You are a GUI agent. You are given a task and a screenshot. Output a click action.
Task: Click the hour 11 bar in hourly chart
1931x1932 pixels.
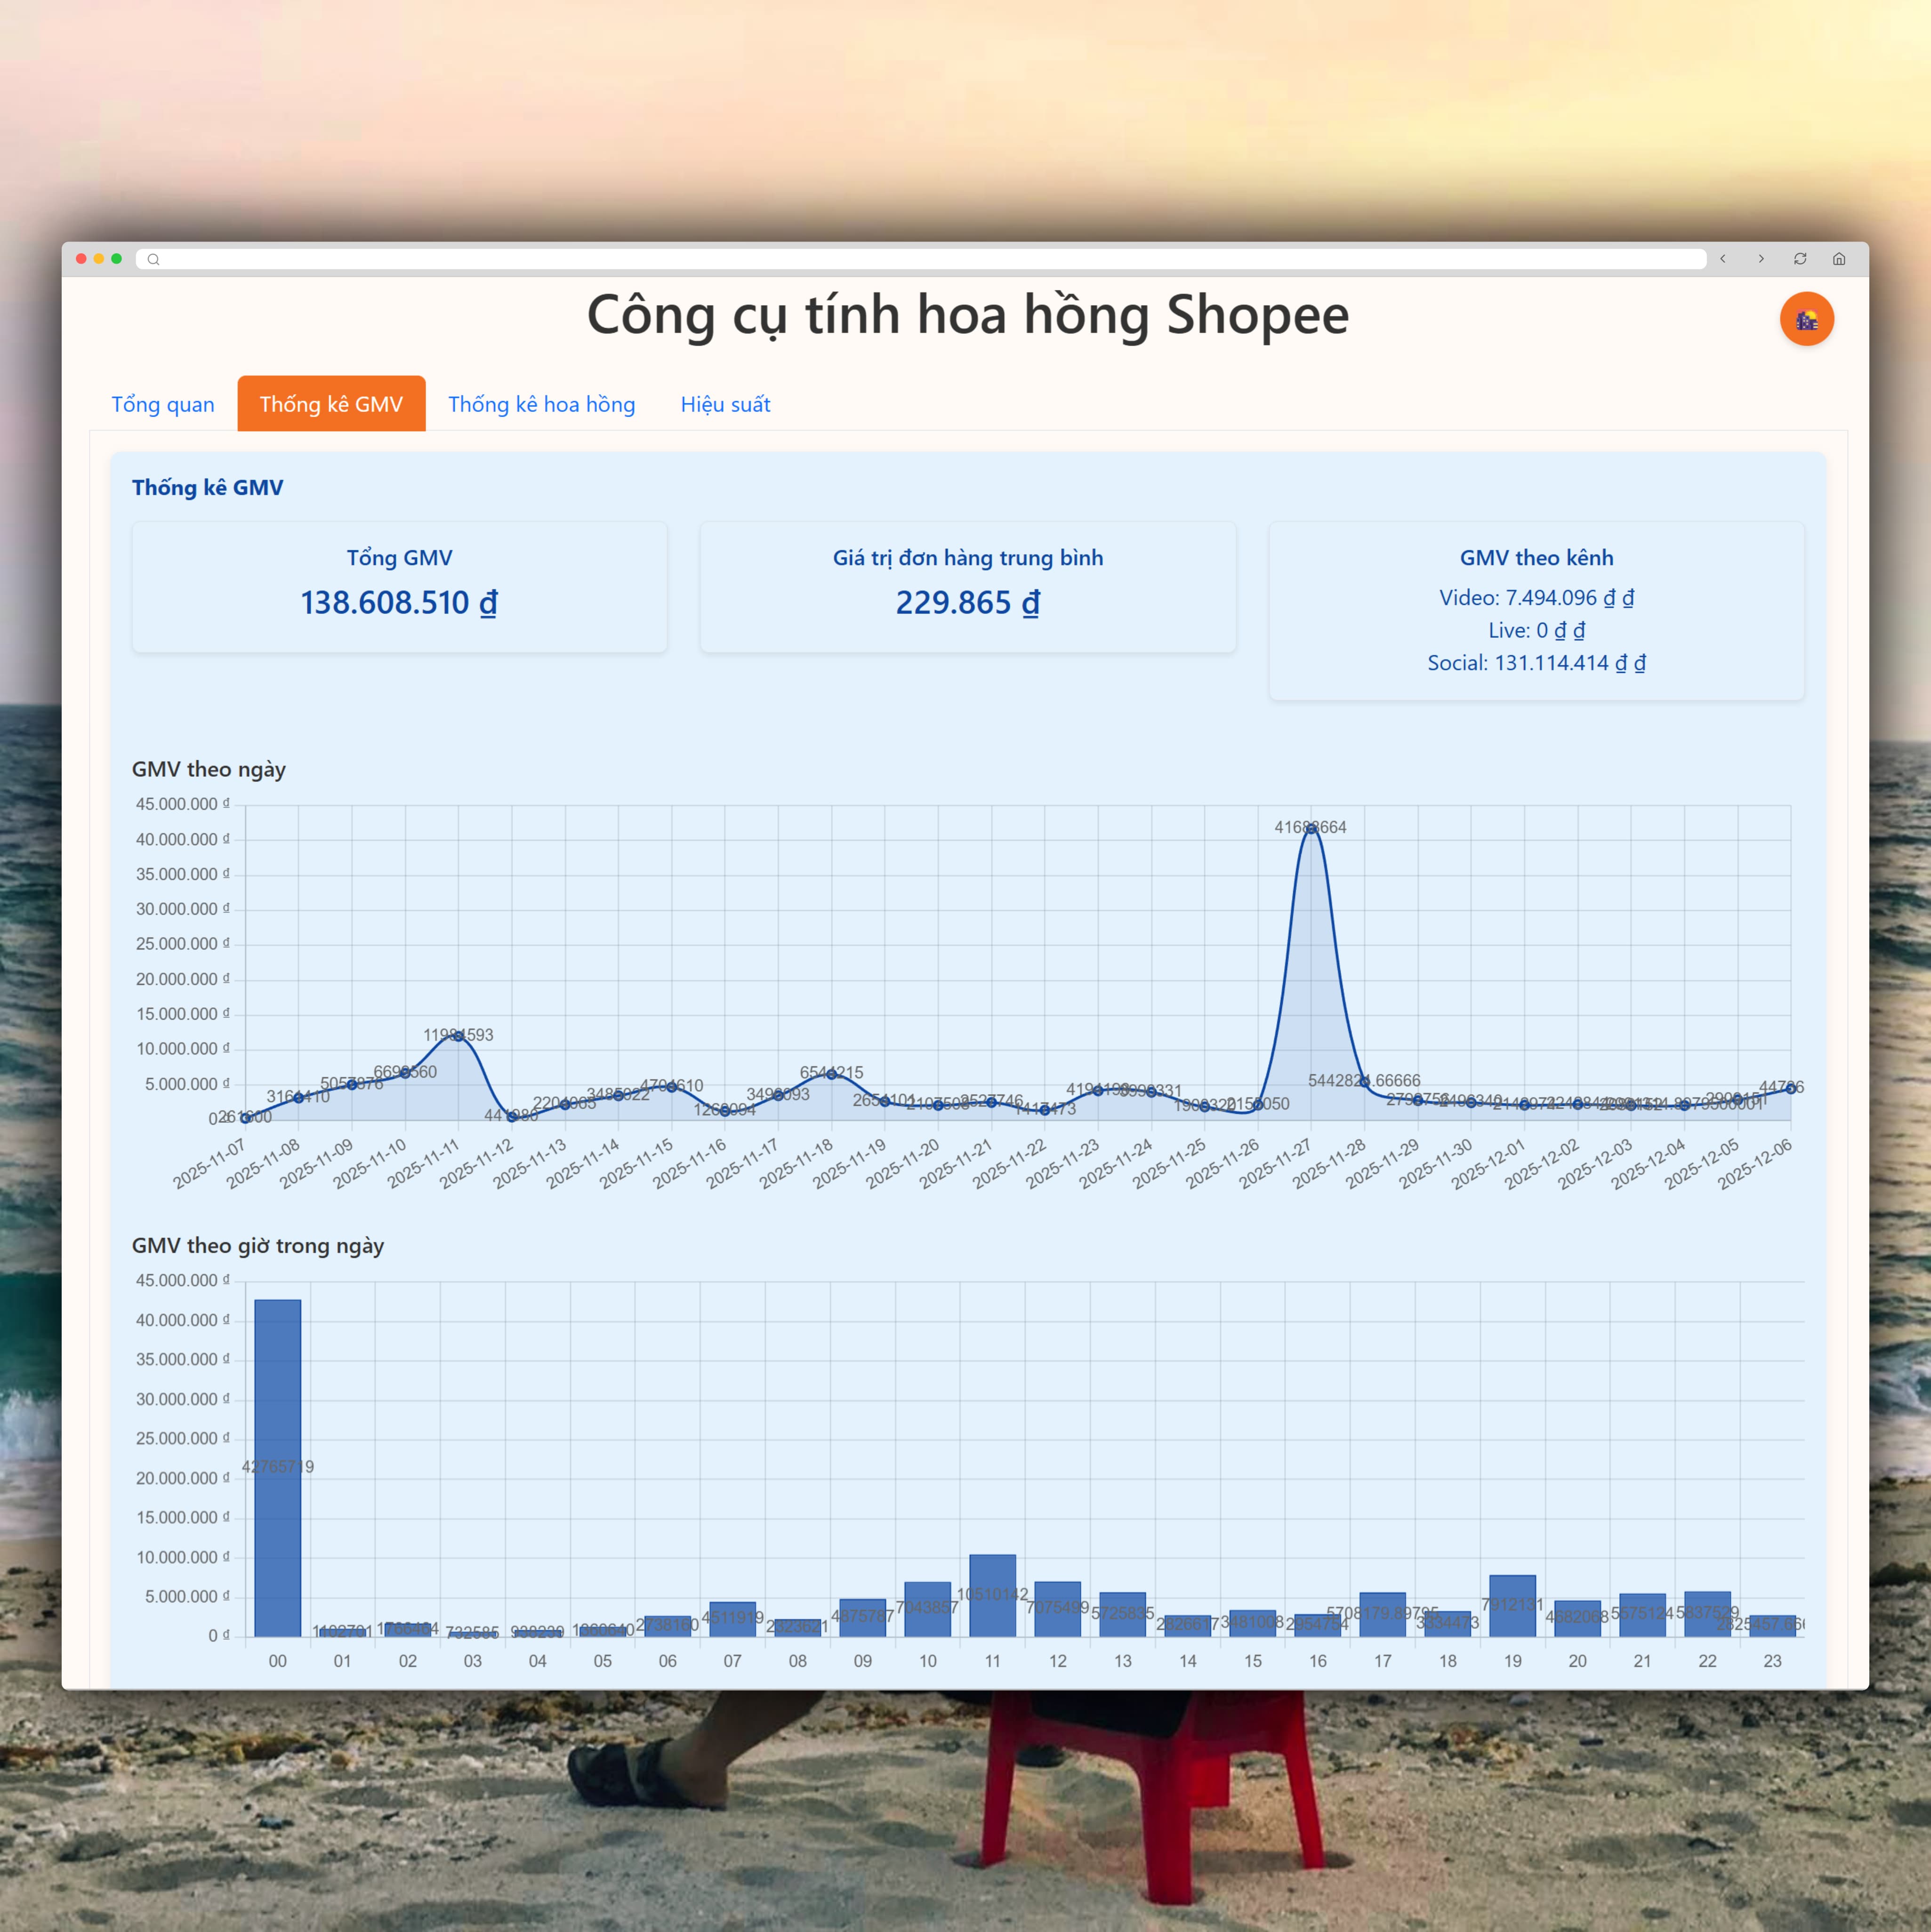[x=992, y=1595]
